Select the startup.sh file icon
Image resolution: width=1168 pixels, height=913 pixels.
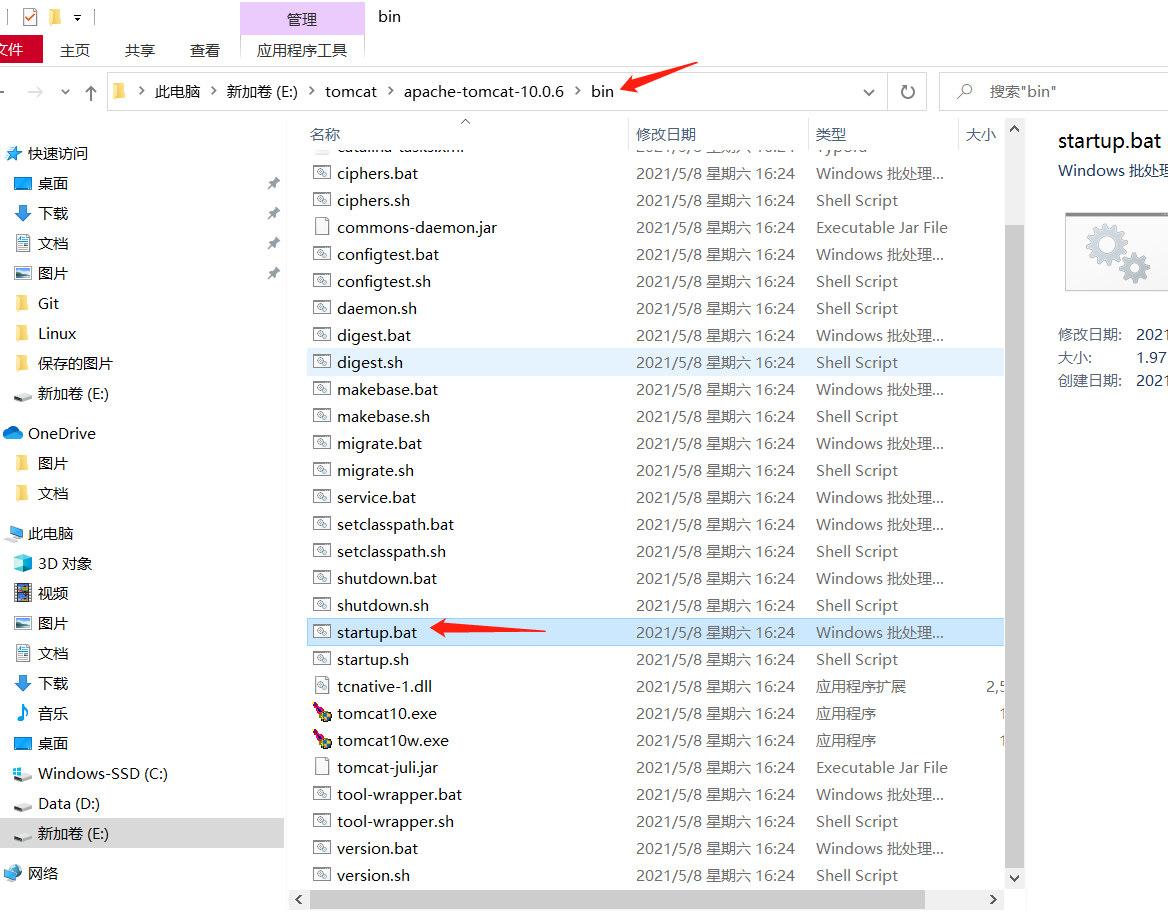click(322, 659)
